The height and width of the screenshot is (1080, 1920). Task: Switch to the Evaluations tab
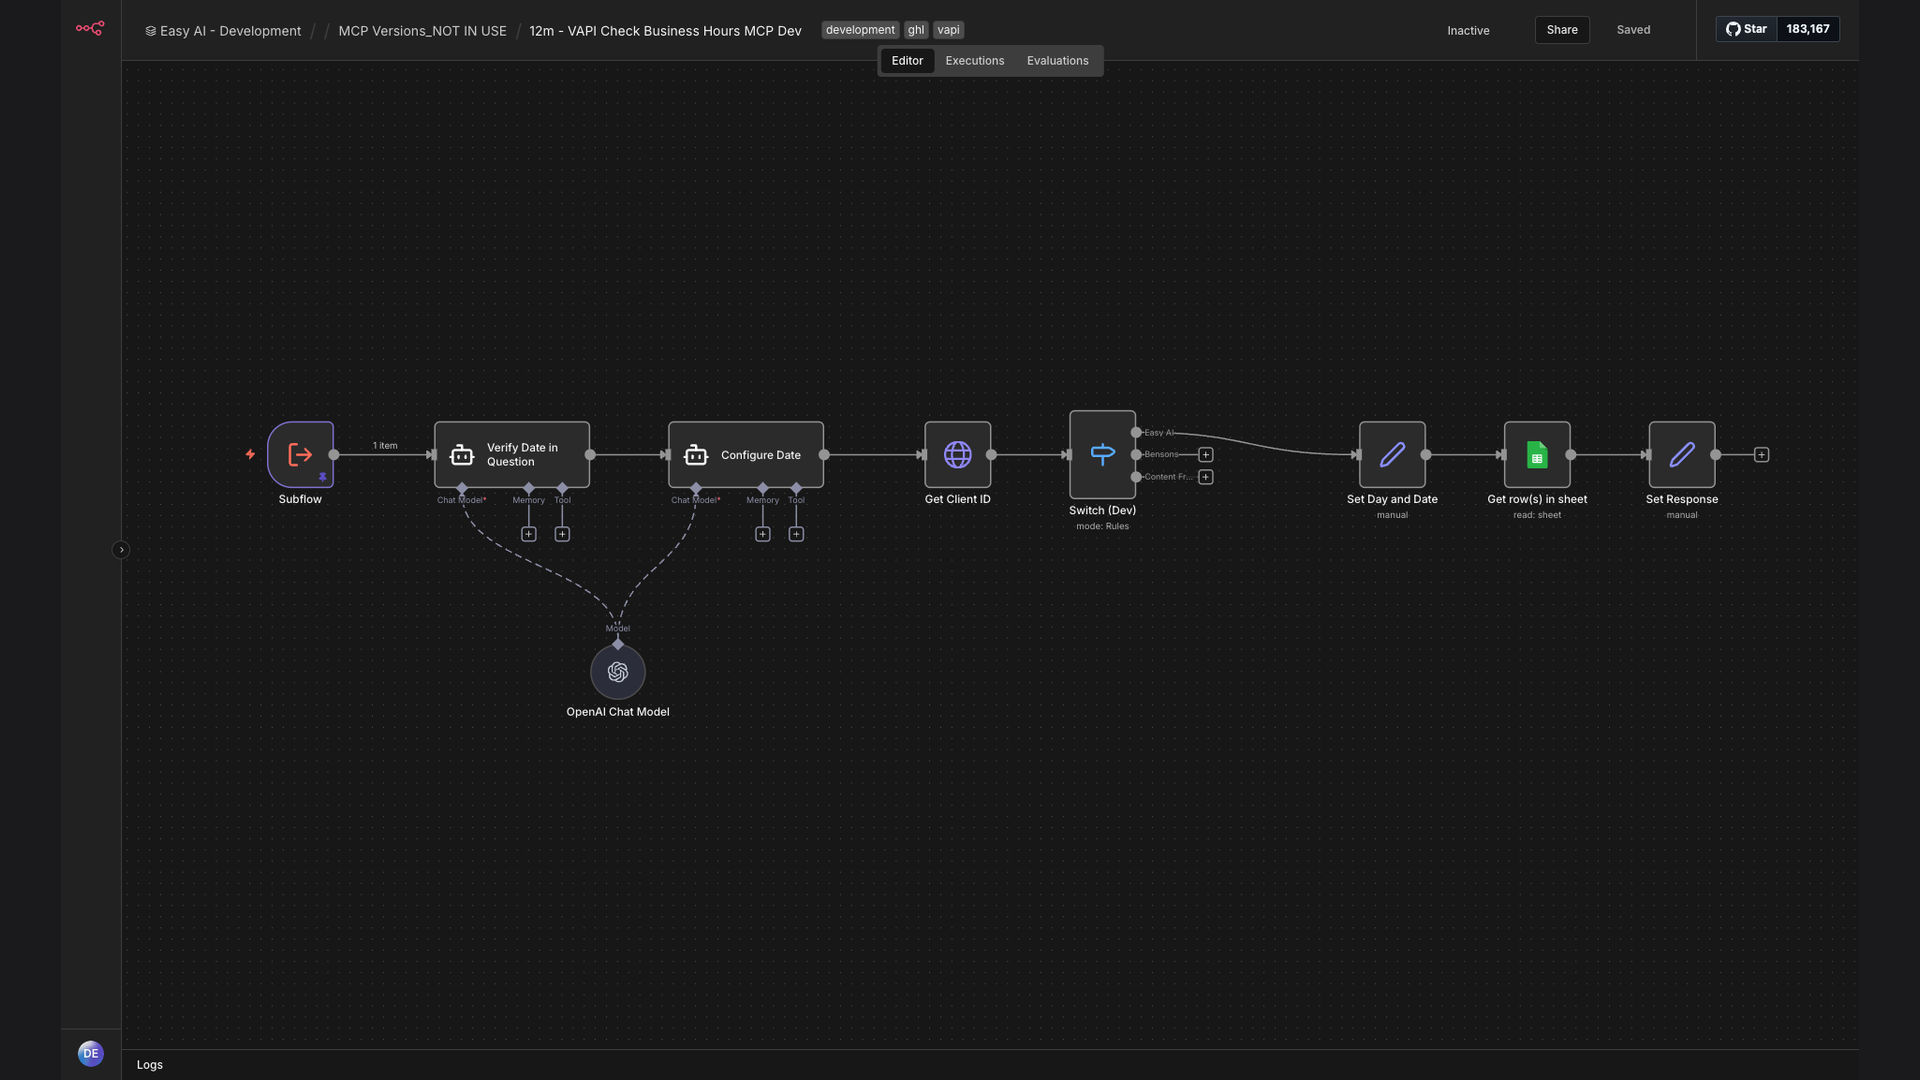click(1058, 61)
